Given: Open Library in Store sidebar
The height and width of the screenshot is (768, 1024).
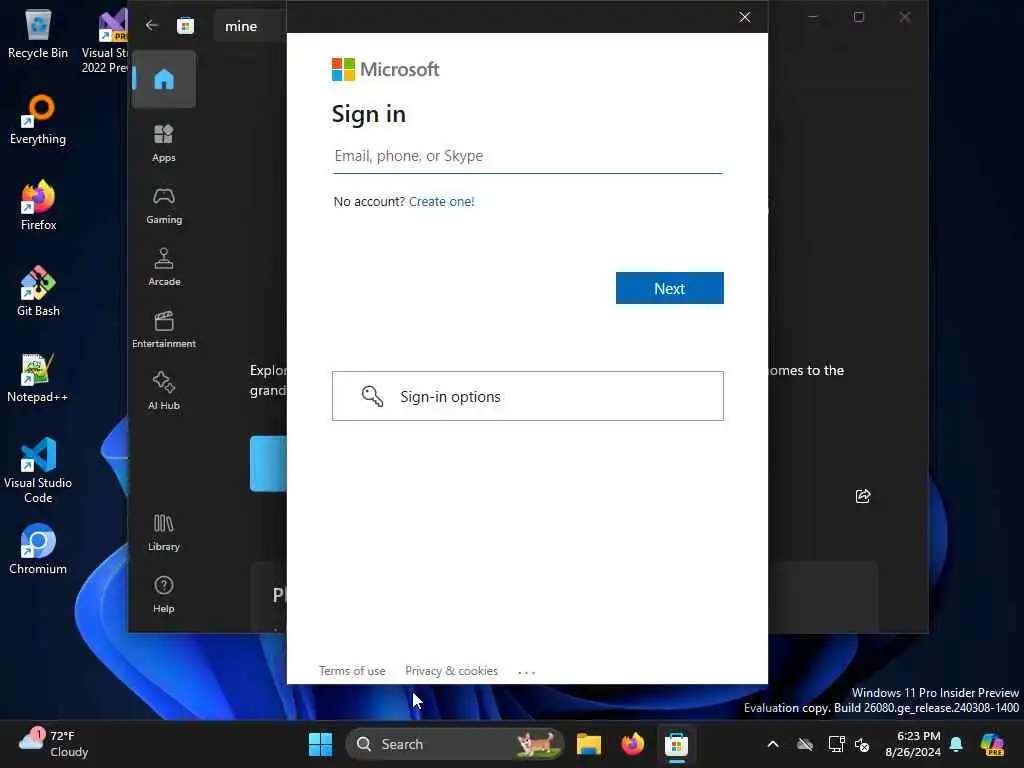Looking at the screenshot, I should point(163,532).
